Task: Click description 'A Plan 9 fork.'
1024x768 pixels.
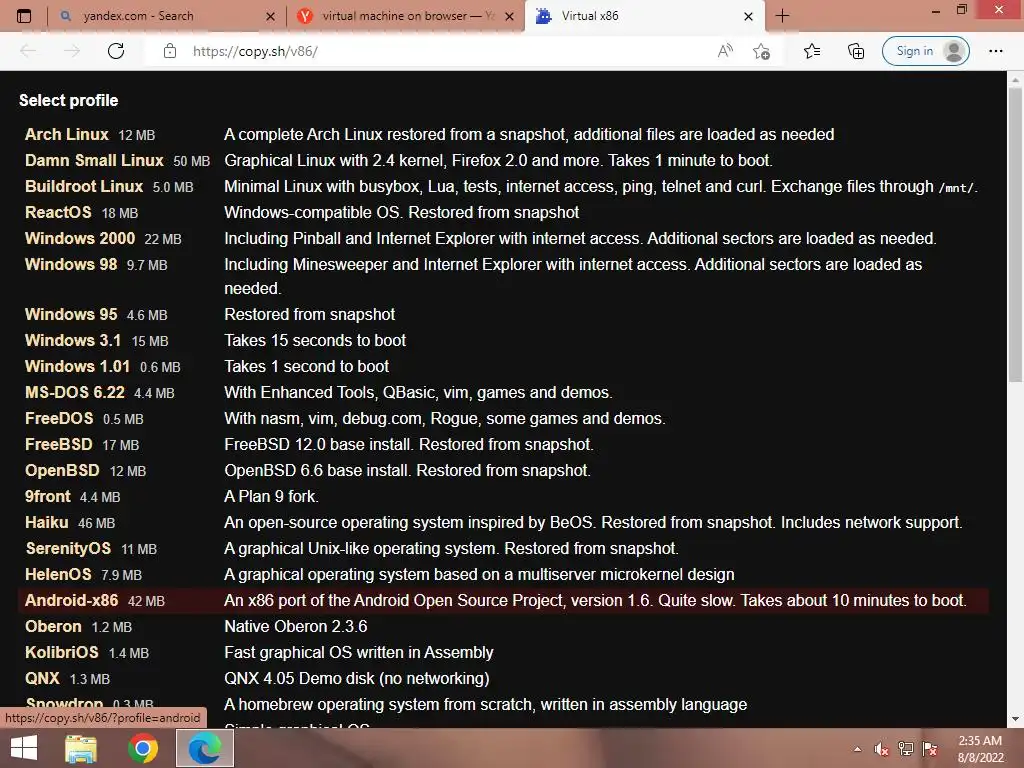Action: point(272,496)
